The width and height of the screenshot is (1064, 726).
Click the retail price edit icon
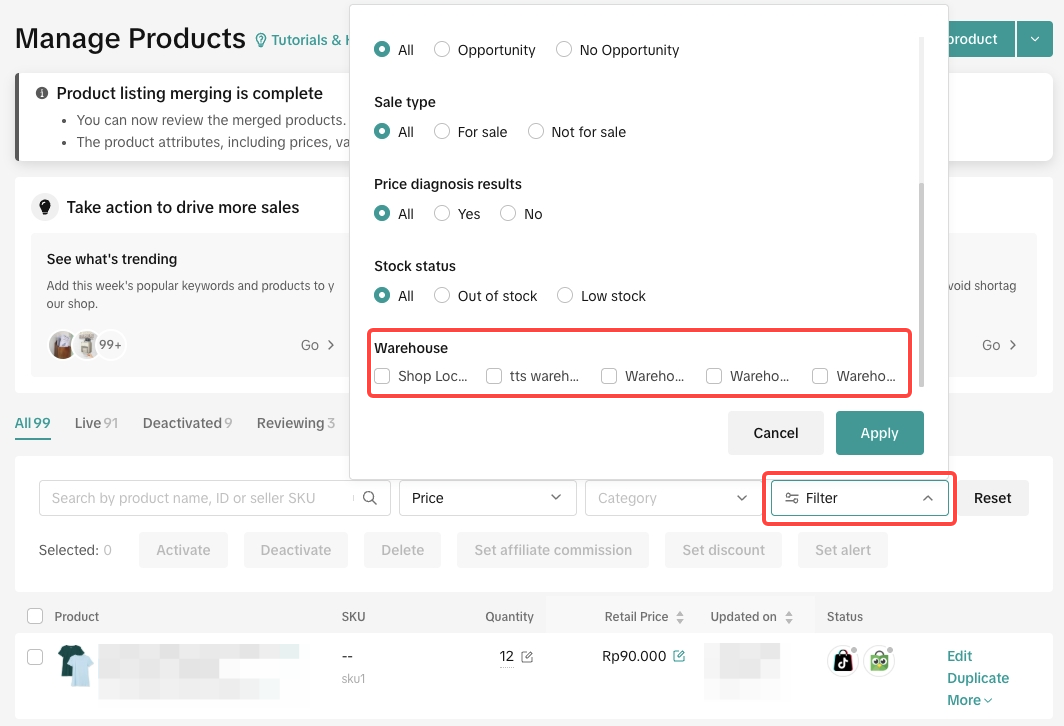tap(679, 656)
